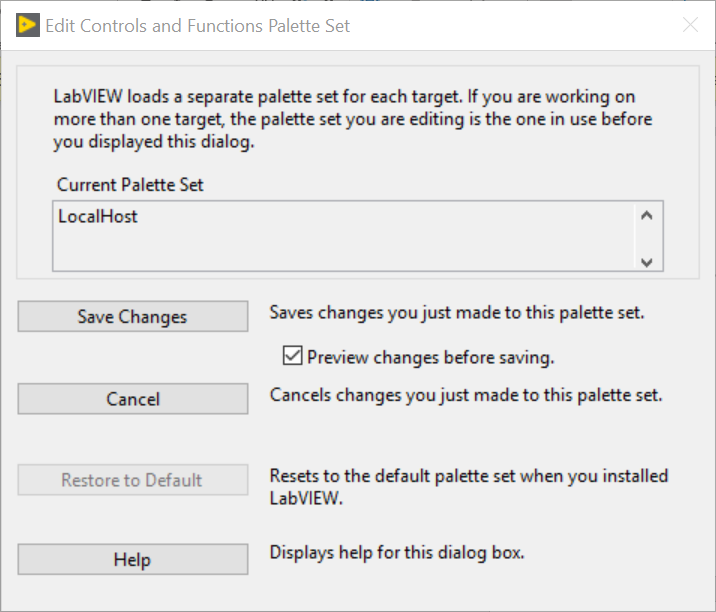Click the dialog title bar text

[198, 26]
